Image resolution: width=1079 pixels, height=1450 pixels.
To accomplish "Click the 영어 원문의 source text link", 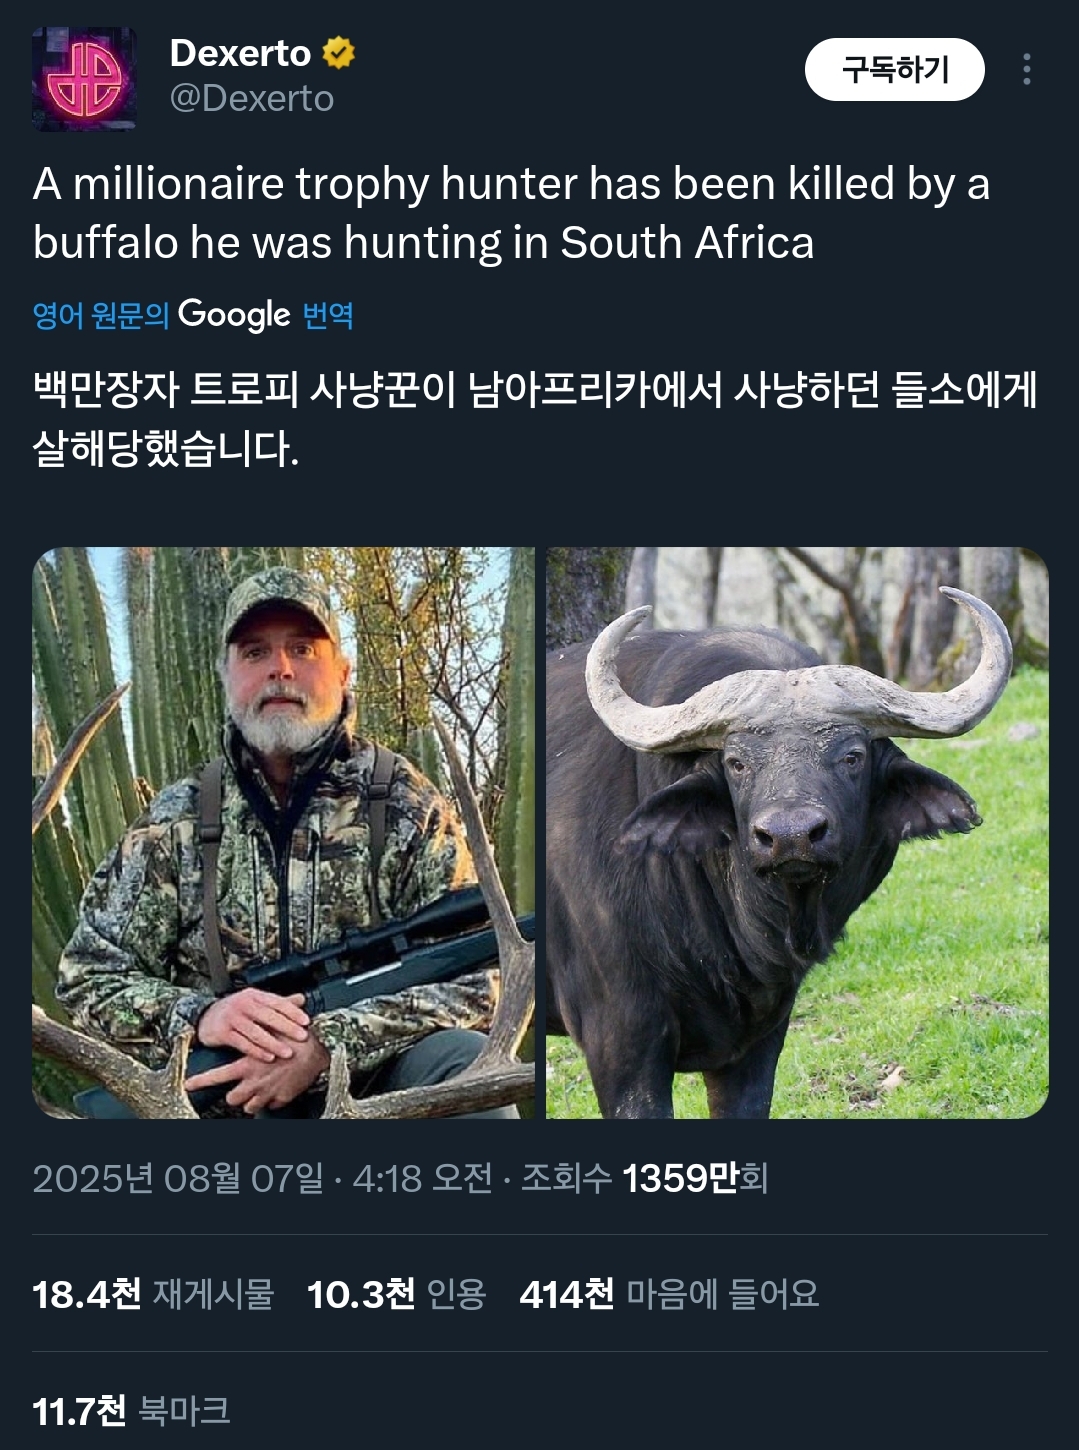I will (x=100, y=316).
